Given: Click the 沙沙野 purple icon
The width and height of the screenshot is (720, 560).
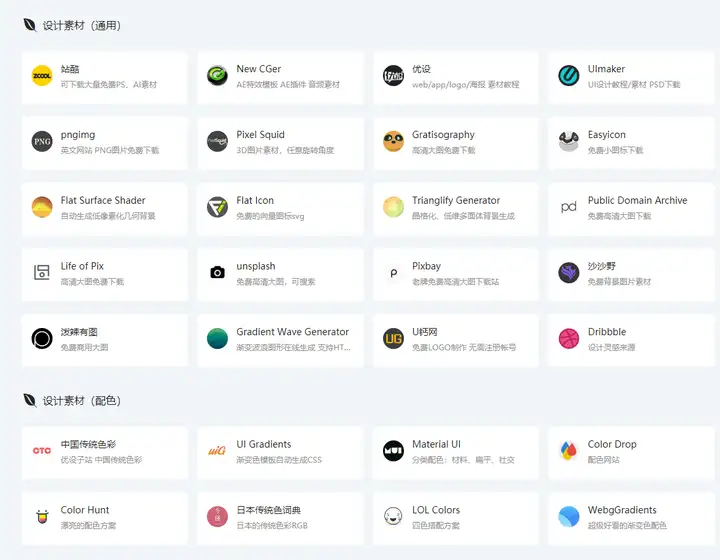Looking at the screenshot, I should pyautogui.click(x=569, y=273).
